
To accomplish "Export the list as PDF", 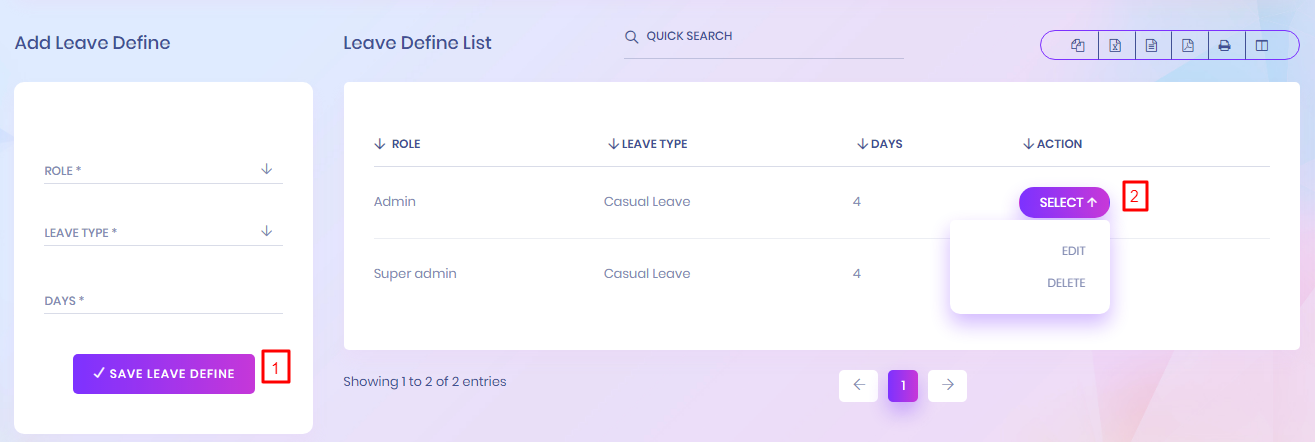I will point(1188,45).
